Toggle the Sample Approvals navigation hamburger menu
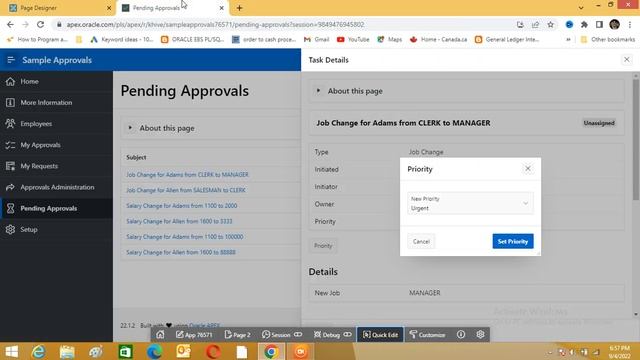This screenshot has height=360, width=640. pos(11,60)
